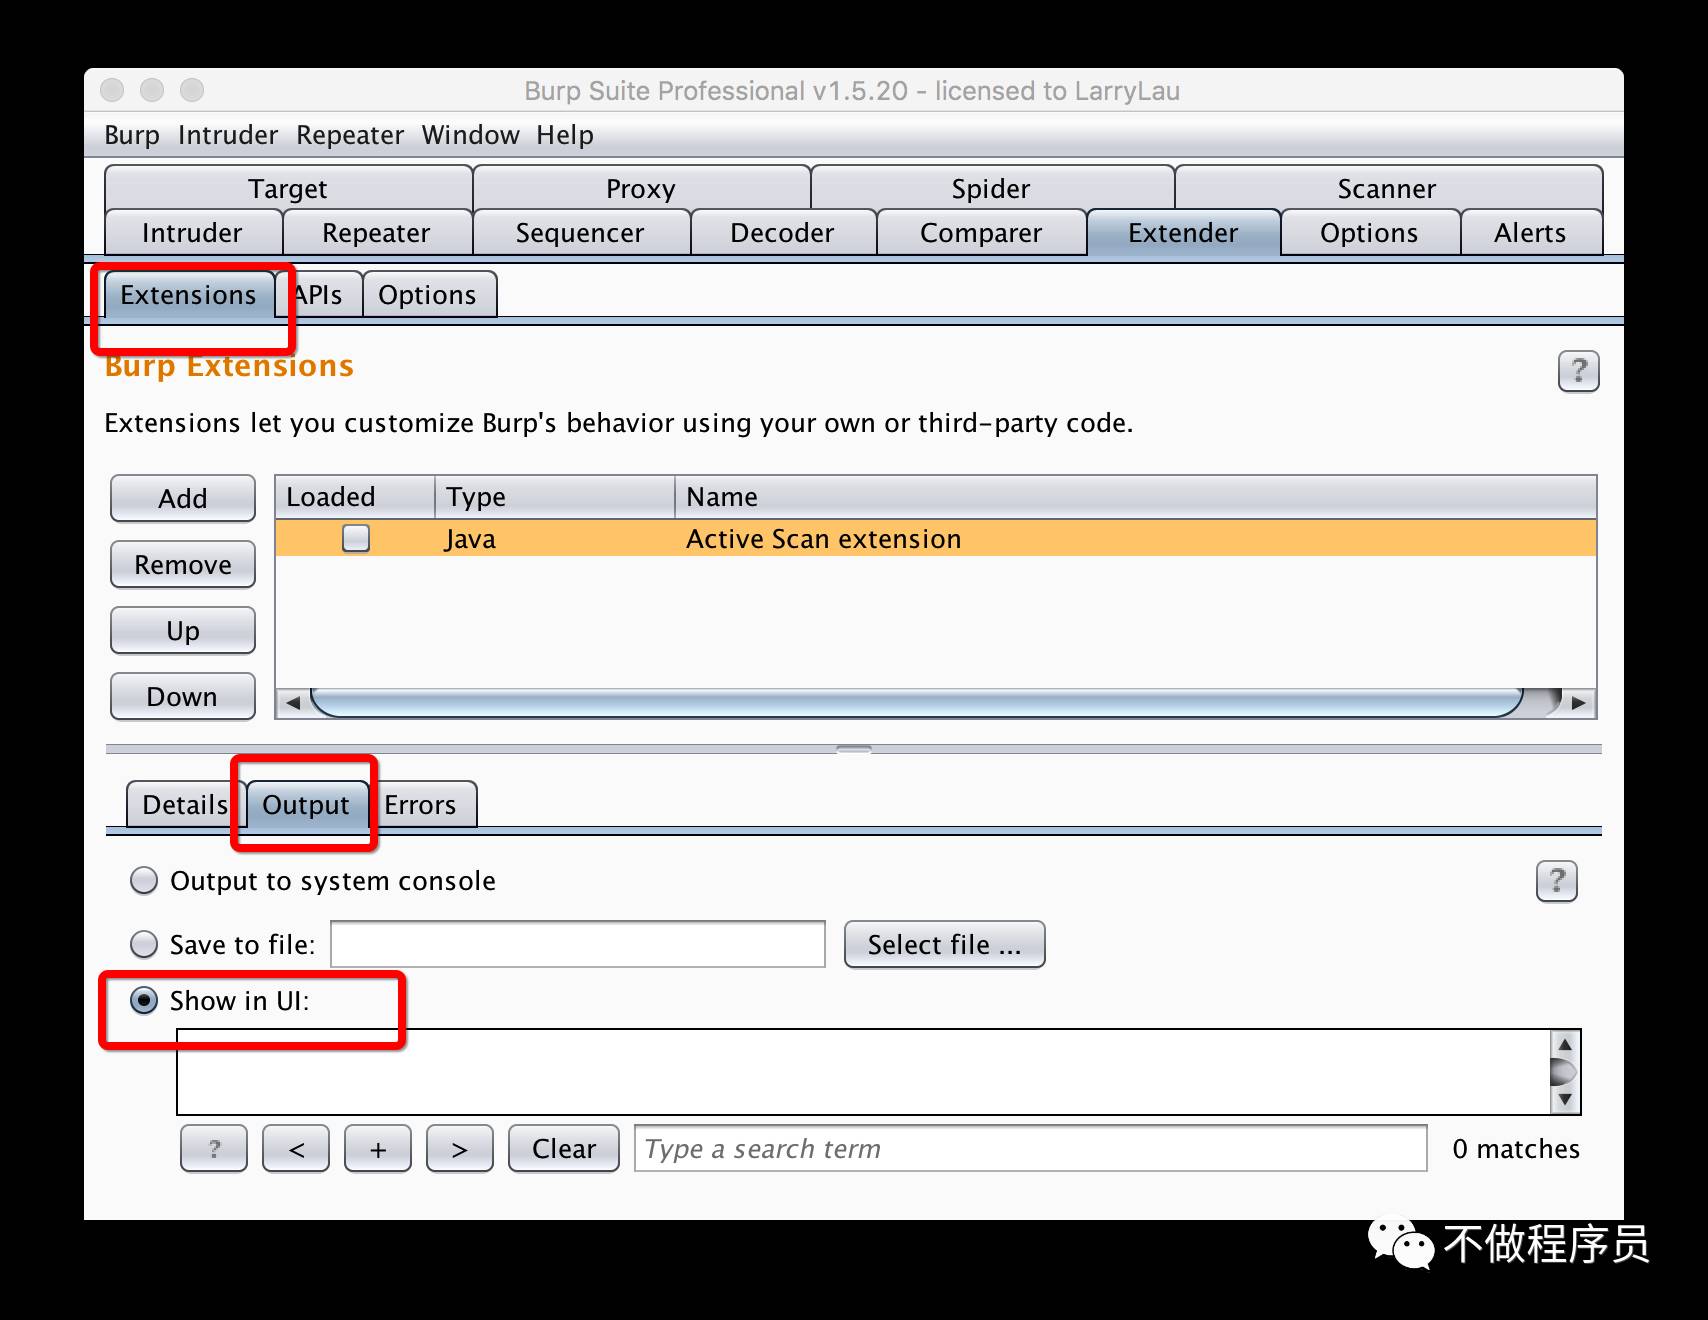Open the Repeater menu
This screenshot has height=1320, width=1708.
coord(350,135)
